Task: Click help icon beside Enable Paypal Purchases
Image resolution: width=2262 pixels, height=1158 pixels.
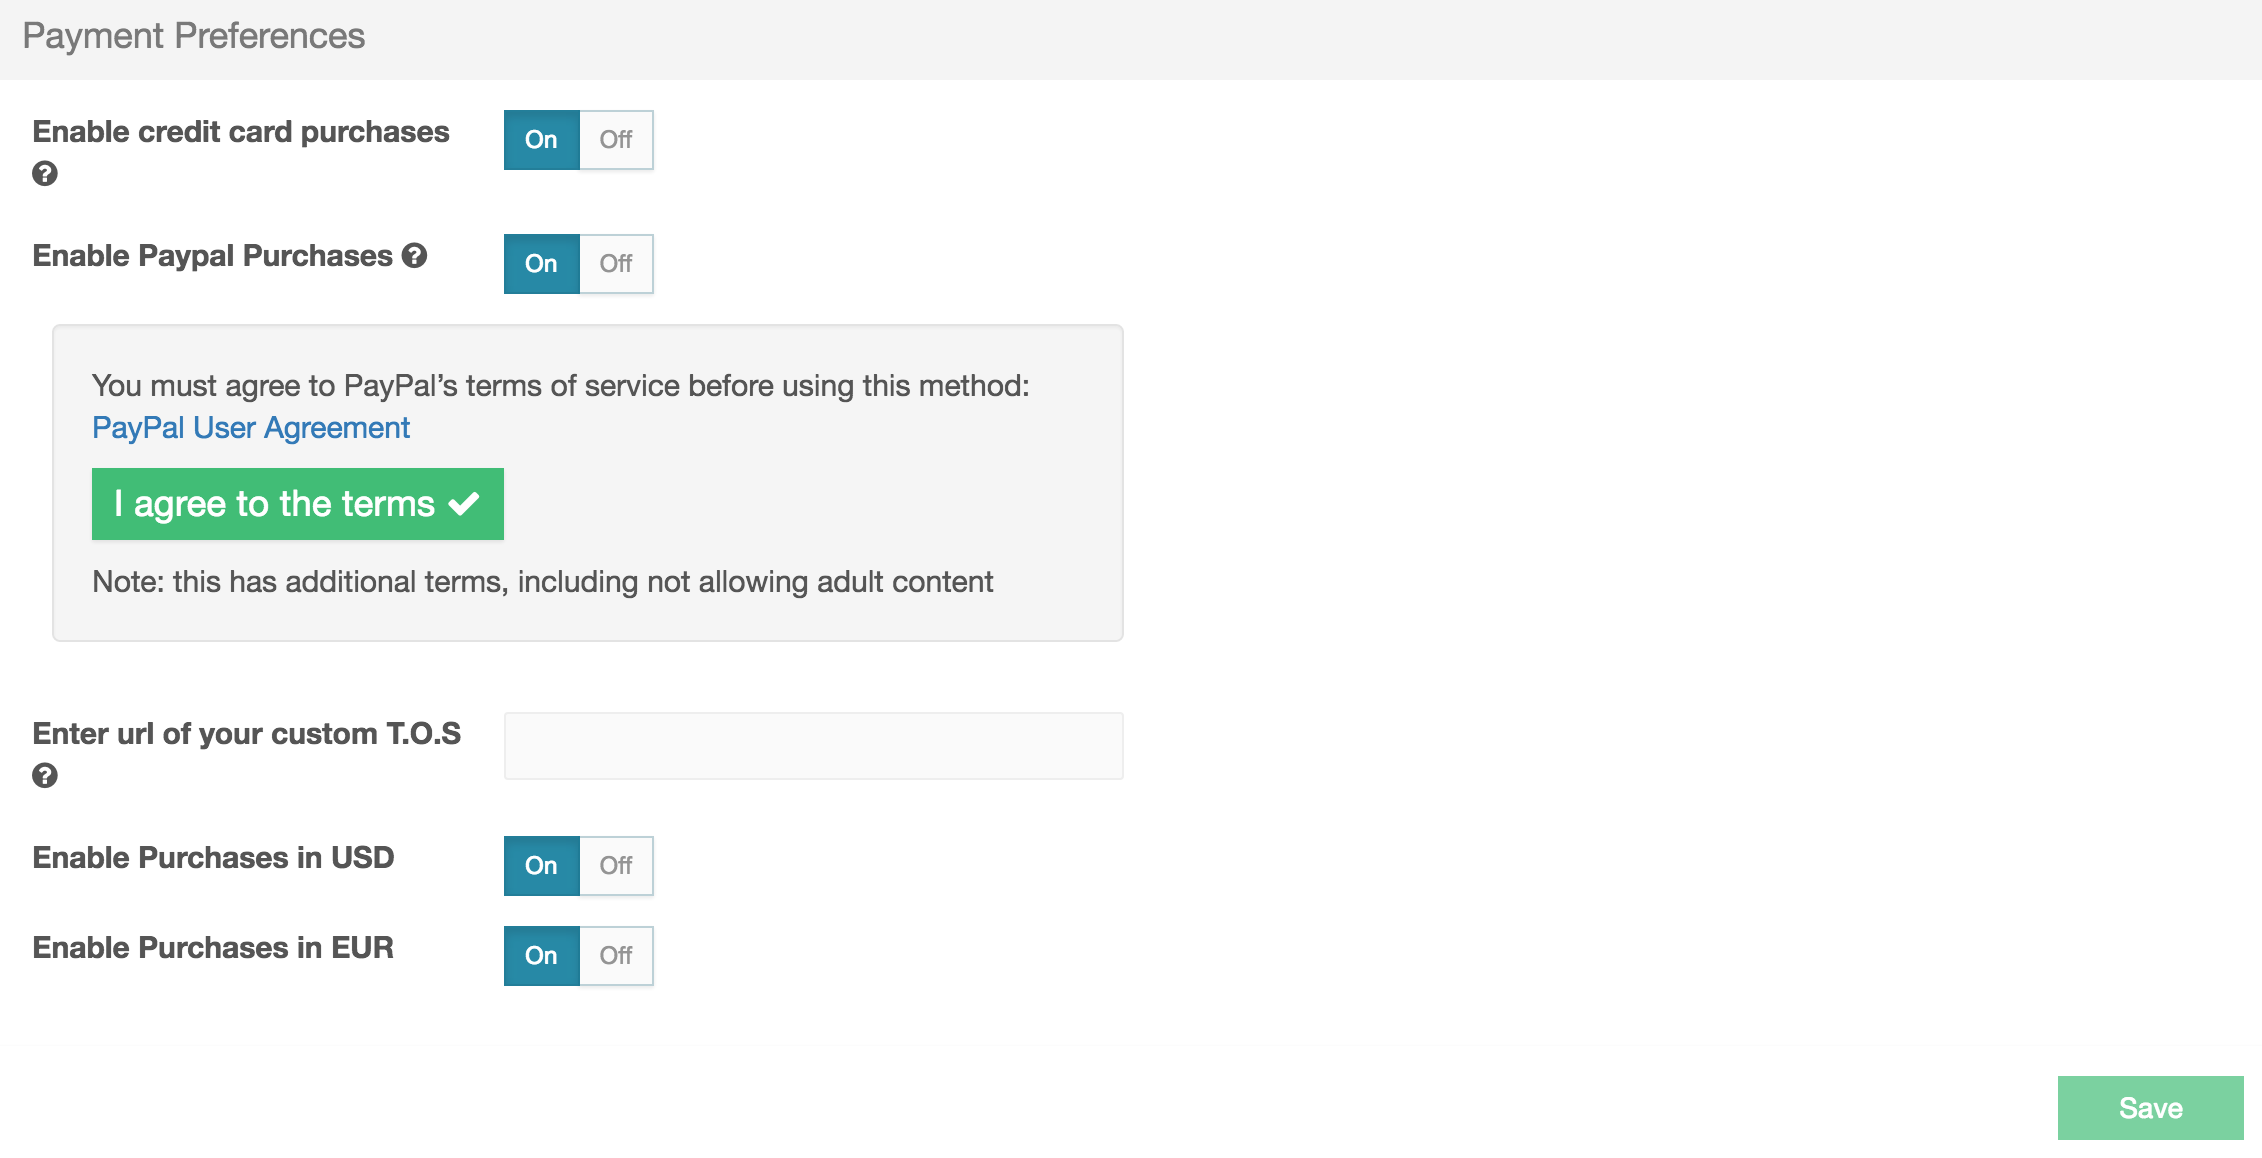Action: 414,256
